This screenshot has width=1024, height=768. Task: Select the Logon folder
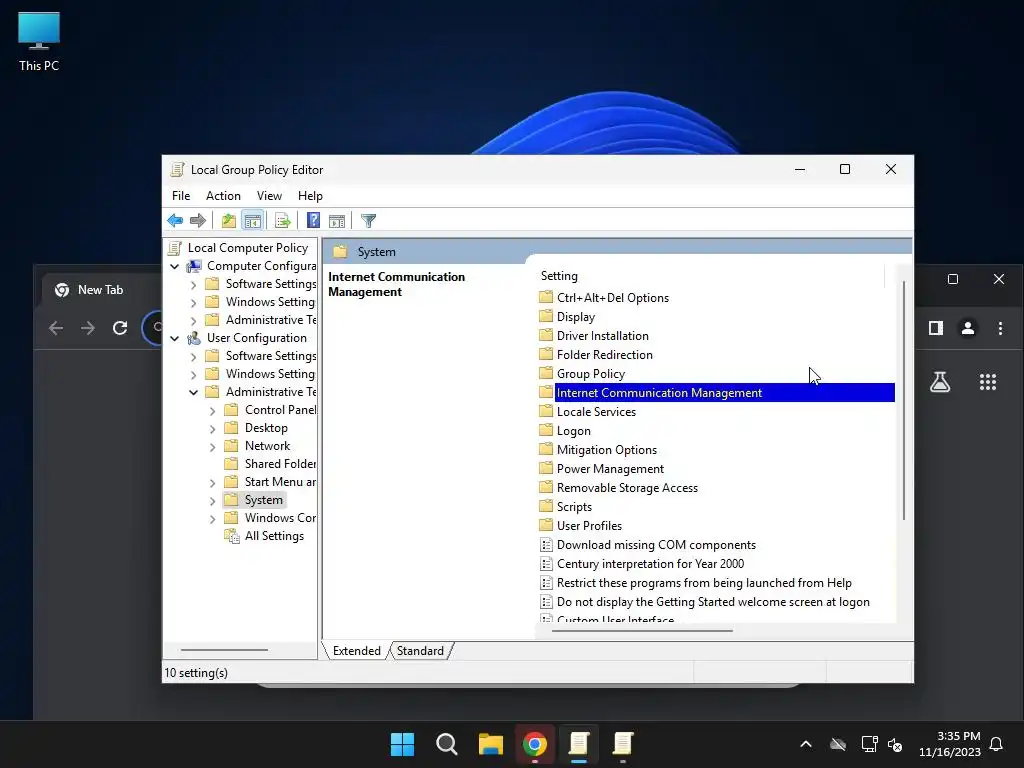click(x=573, y=431)
